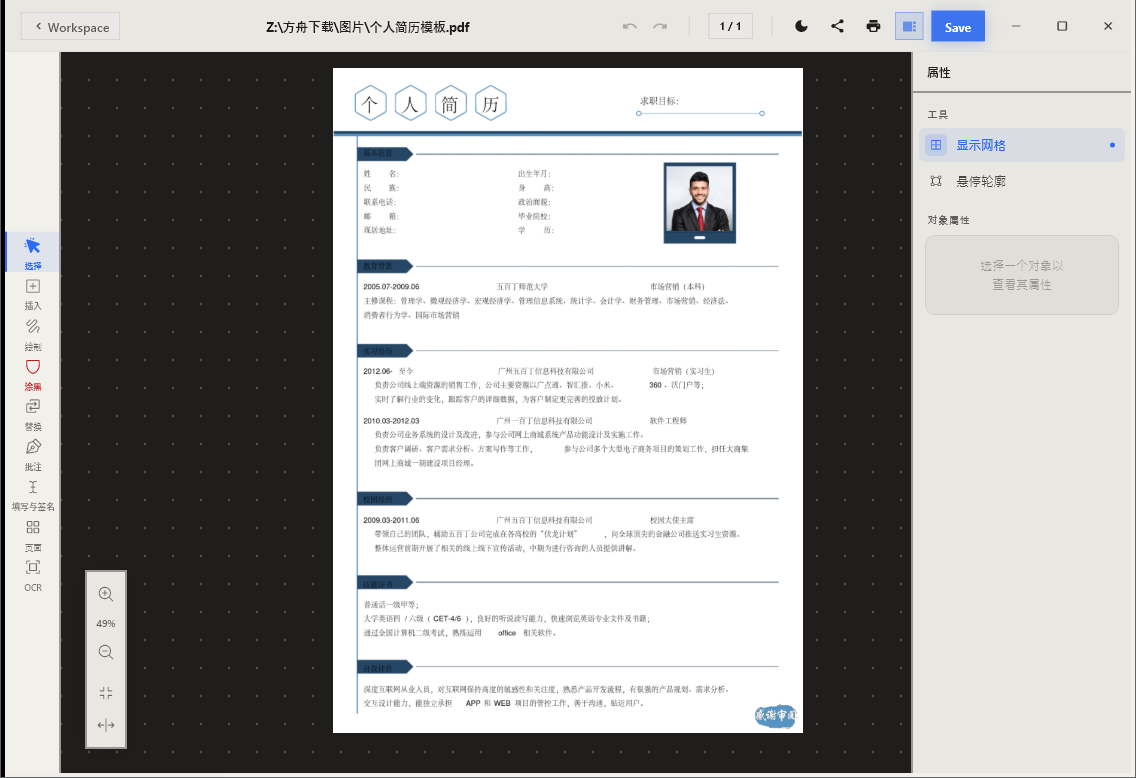
Task: Click the 软件工程师 job title text
Action: click(668, 421)
